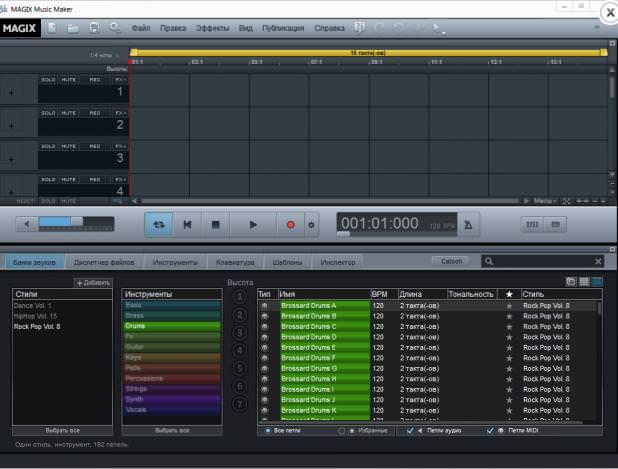This screenshot has height=469, width=618.
Task: Select pitch variant 7 circle
Action: [239, 404]
